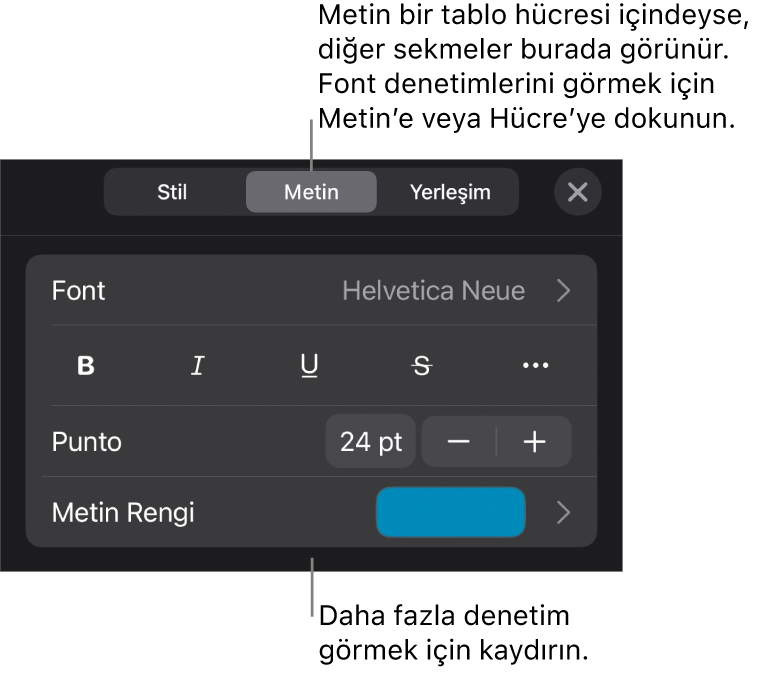The image size is (766, 676).
Task: Expand the Font list chevron
Action: click(x=564, y=291)
